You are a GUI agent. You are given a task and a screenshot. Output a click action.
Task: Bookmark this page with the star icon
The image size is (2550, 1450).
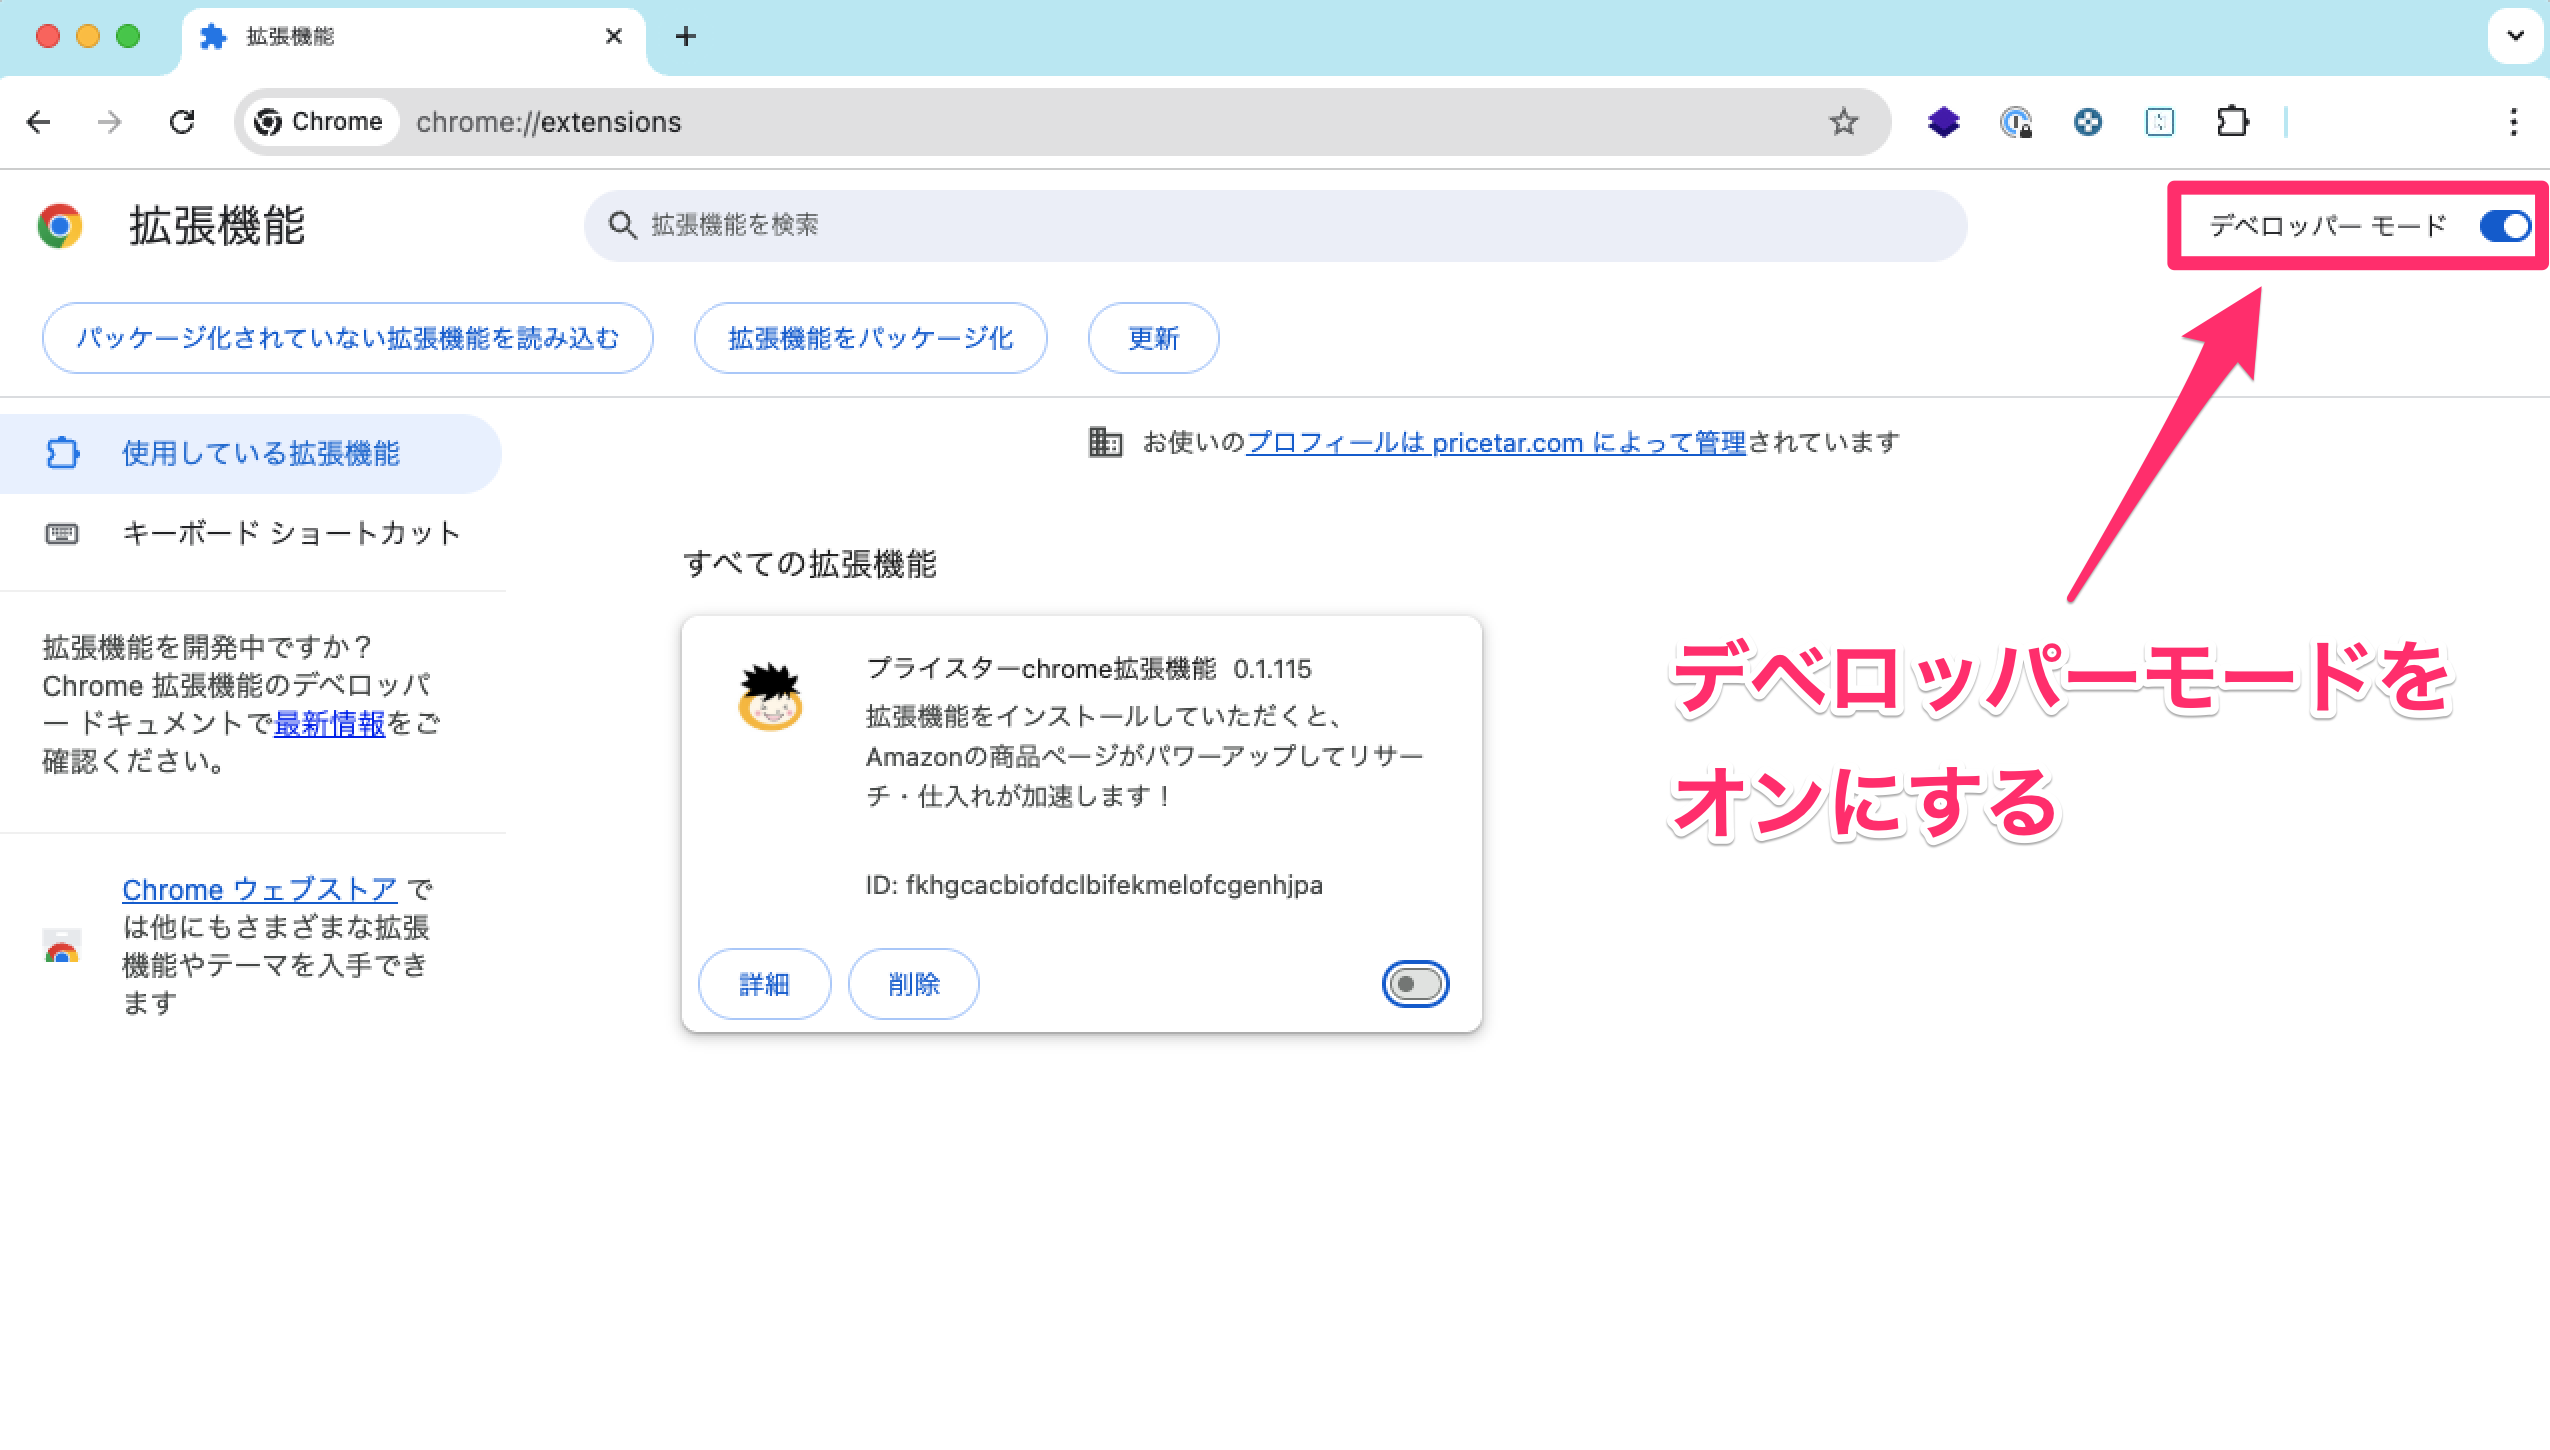pos(1843,122)
